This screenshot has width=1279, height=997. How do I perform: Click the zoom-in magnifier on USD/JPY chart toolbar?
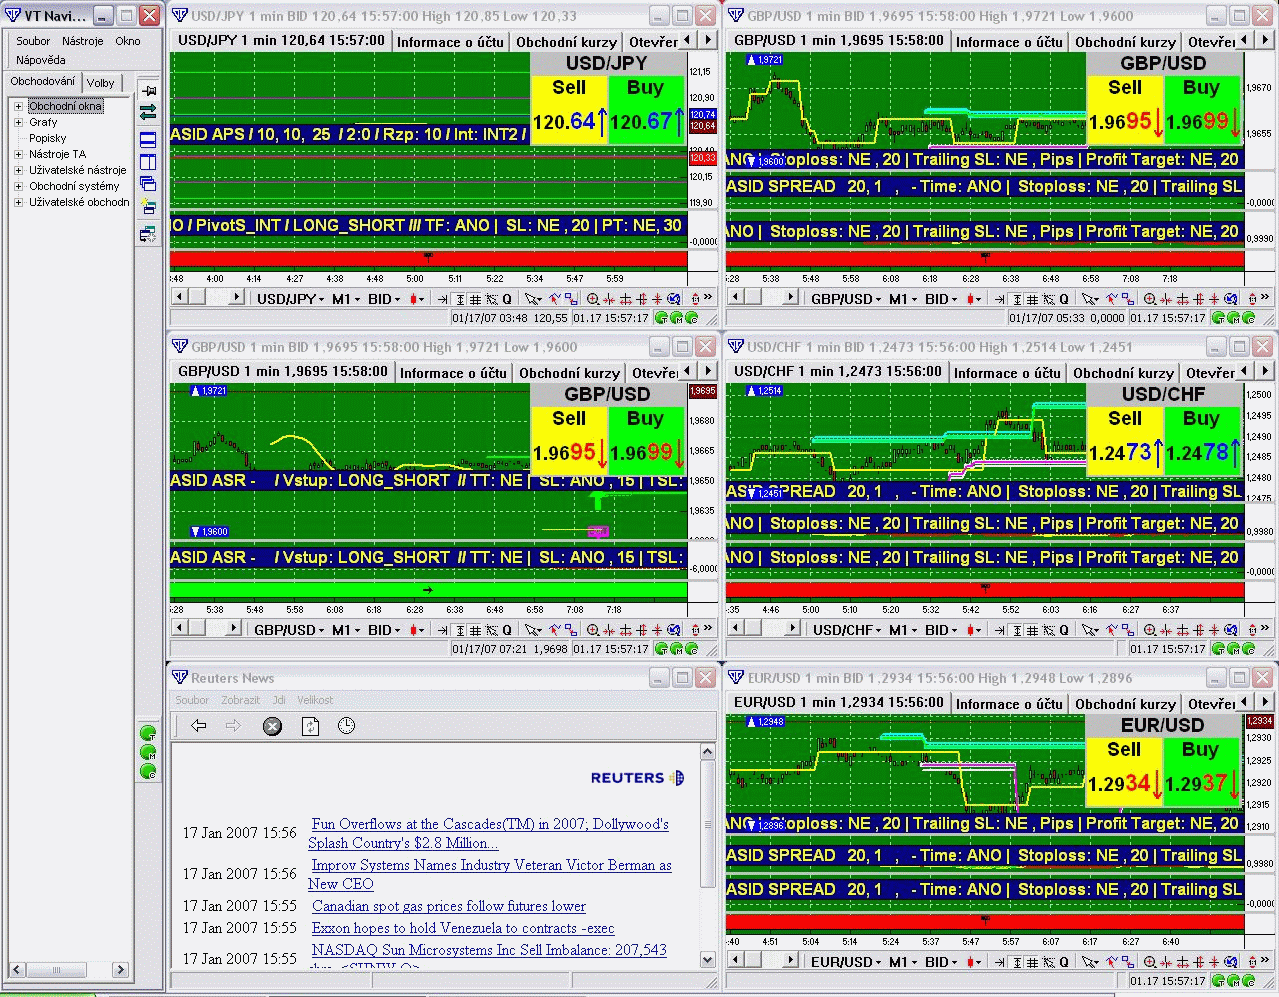593,298
